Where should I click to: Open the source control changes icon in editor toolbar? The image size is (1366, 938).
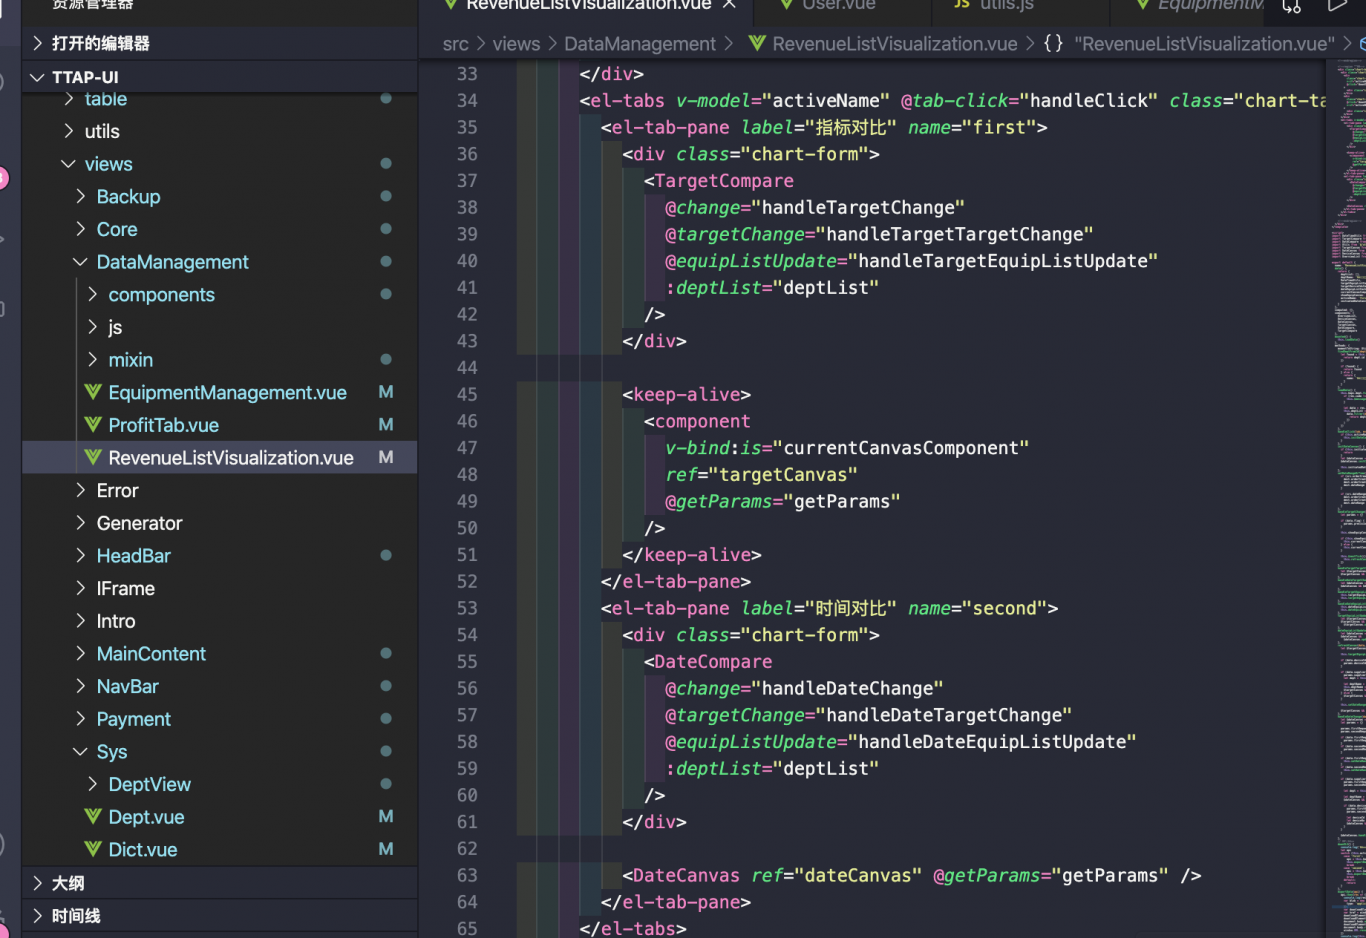[1292, 5]
